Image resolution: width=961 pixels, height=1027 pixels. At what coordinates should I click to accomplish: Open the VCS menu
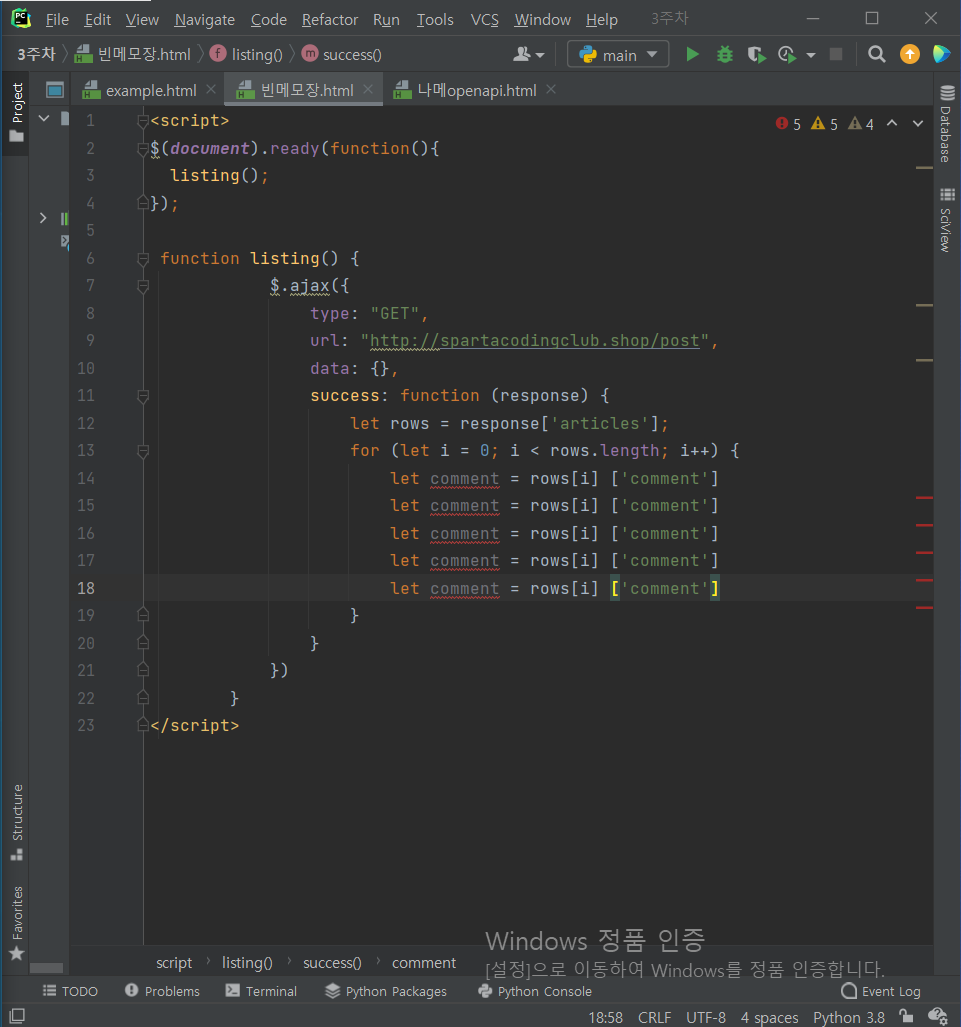click(x=484, y=20)
